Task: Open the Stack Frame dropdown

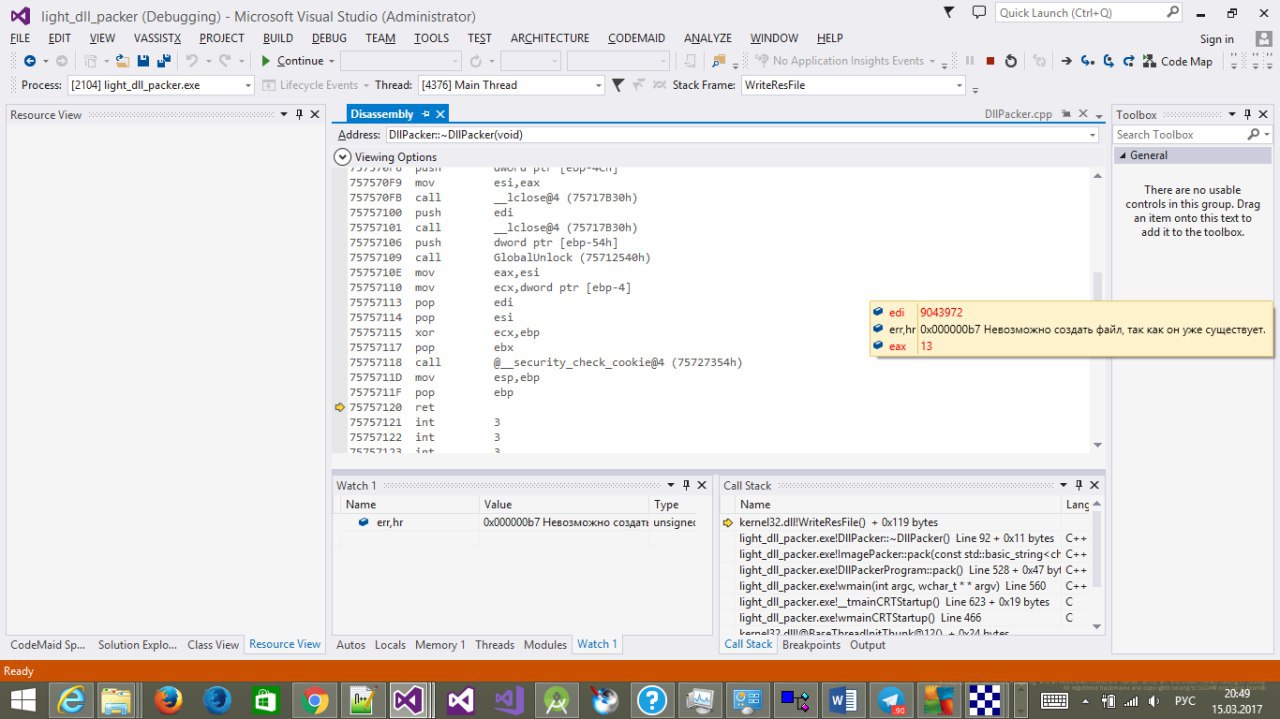Action: click(x=959, y=86)
